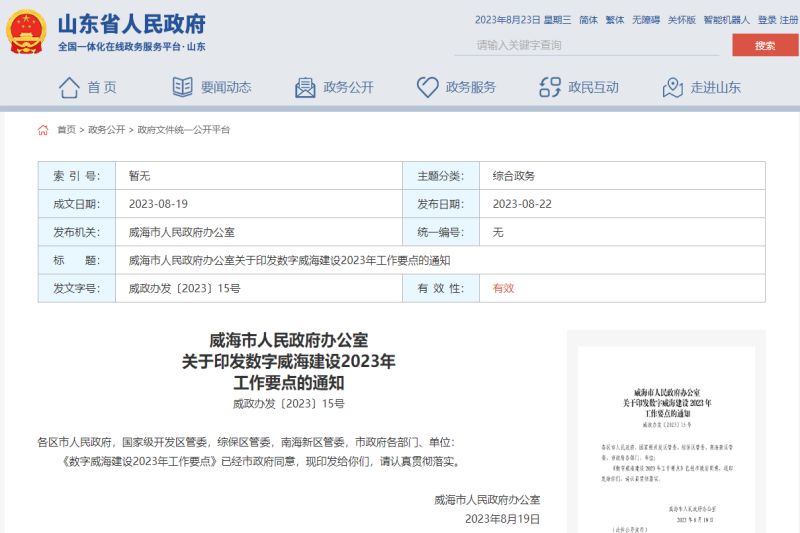Open 政务公开 in the breadcrumb

click(x=107, y=130)
